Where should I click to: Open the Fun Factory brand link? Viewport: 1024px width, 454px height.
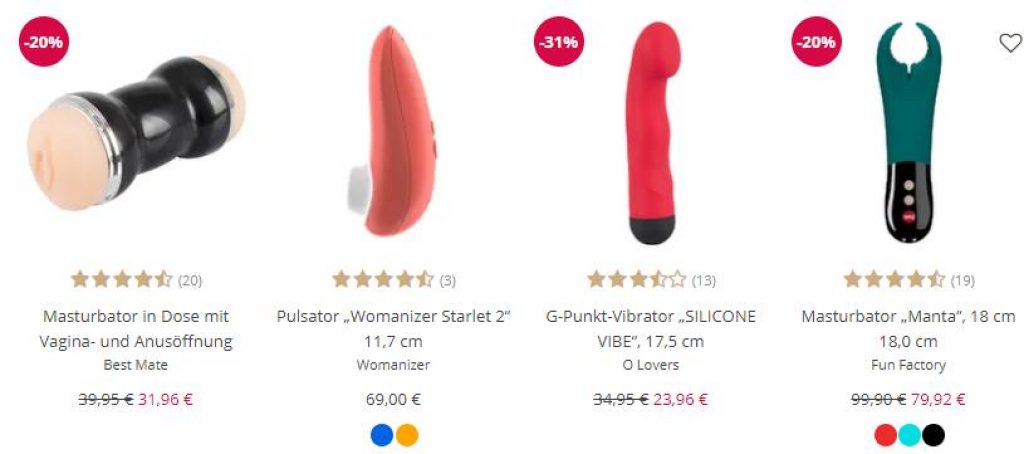908,365
